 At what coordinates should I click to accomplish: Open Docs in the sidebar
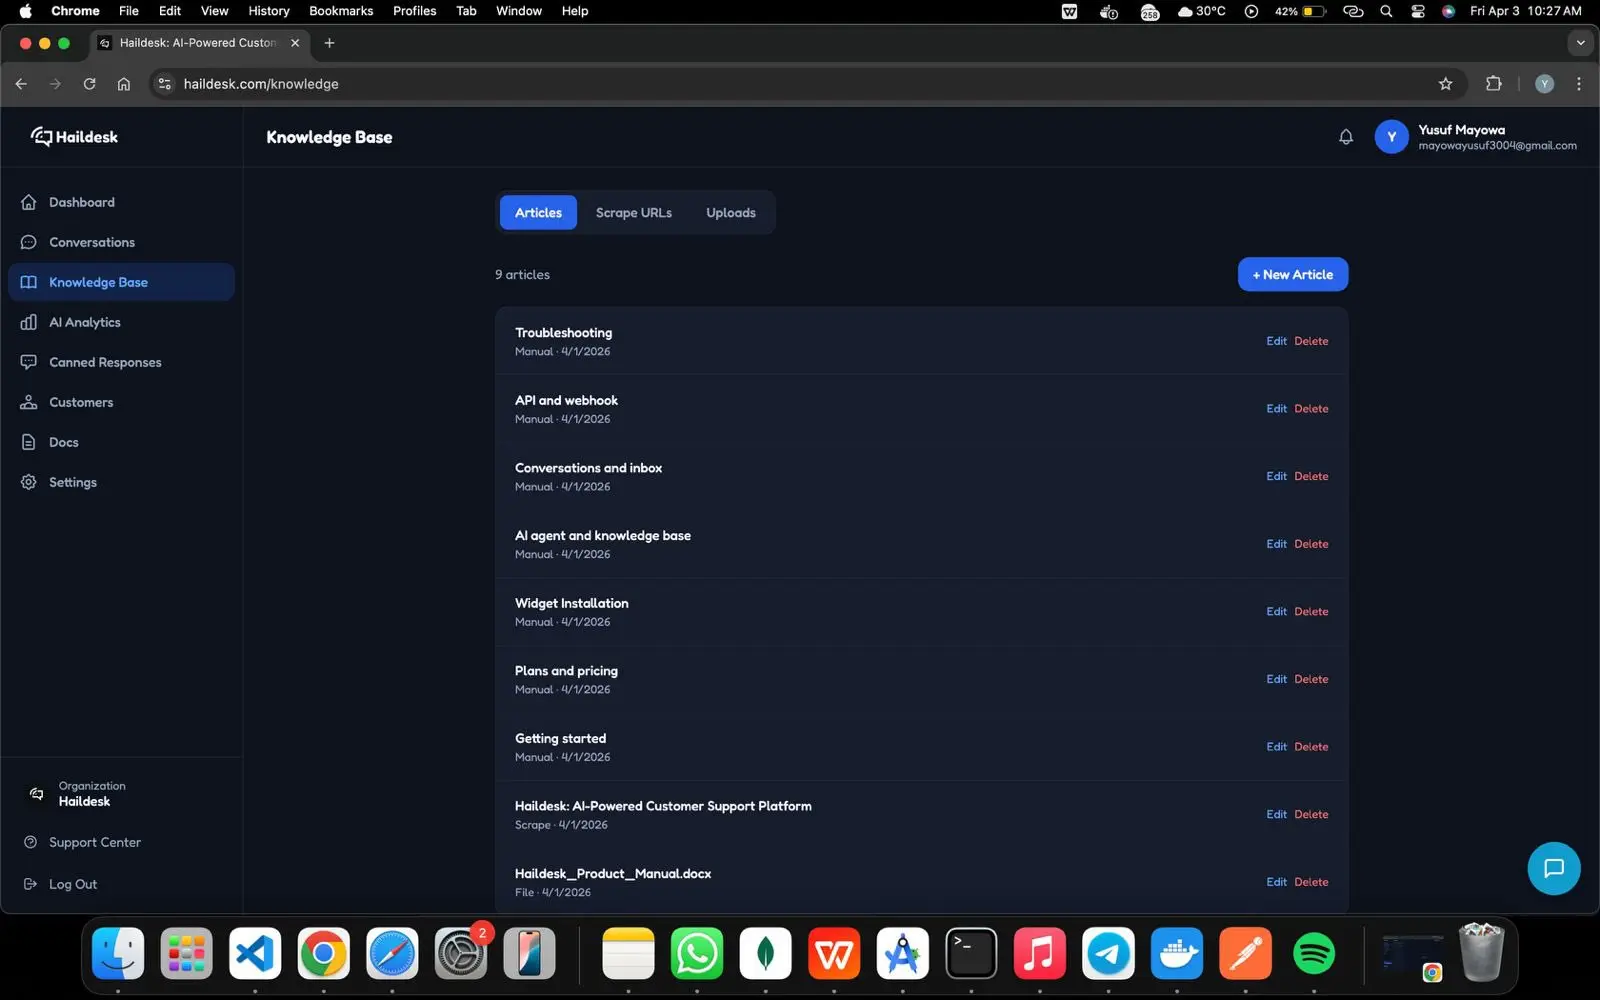pos(121,442)
